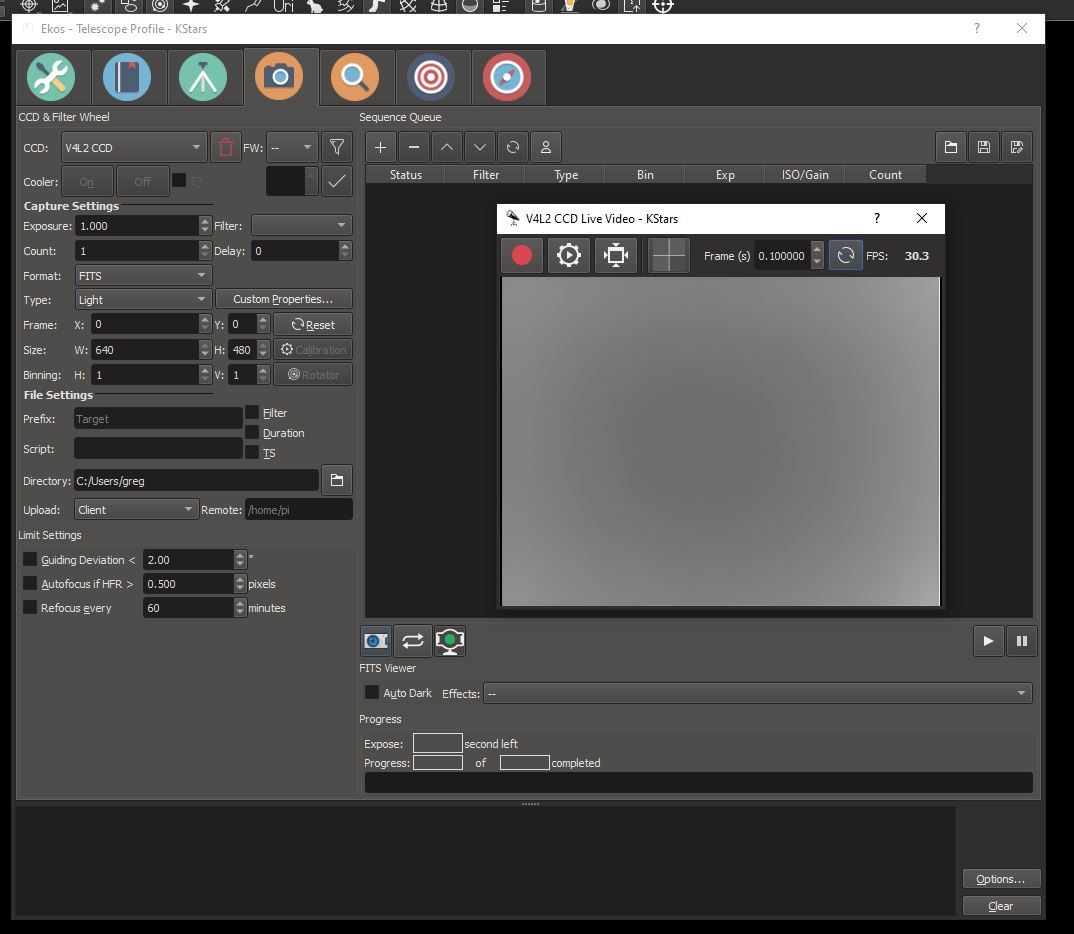Check the Auto Dark option

click(372, 692)
